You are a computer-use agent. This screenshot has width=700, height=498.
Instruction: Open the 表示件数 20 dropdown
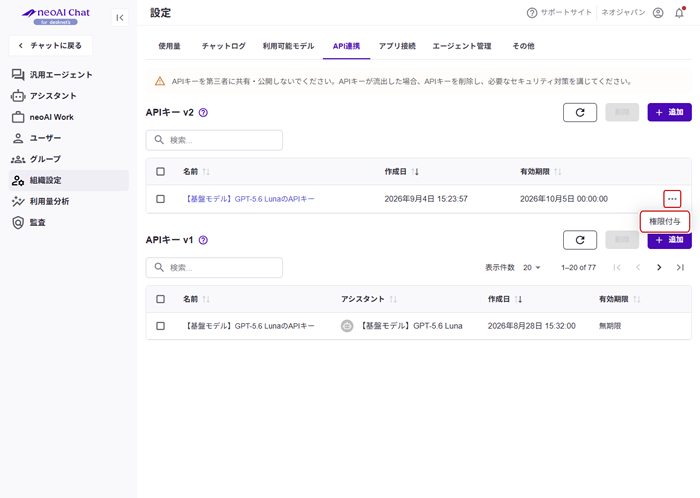[532, 268]
